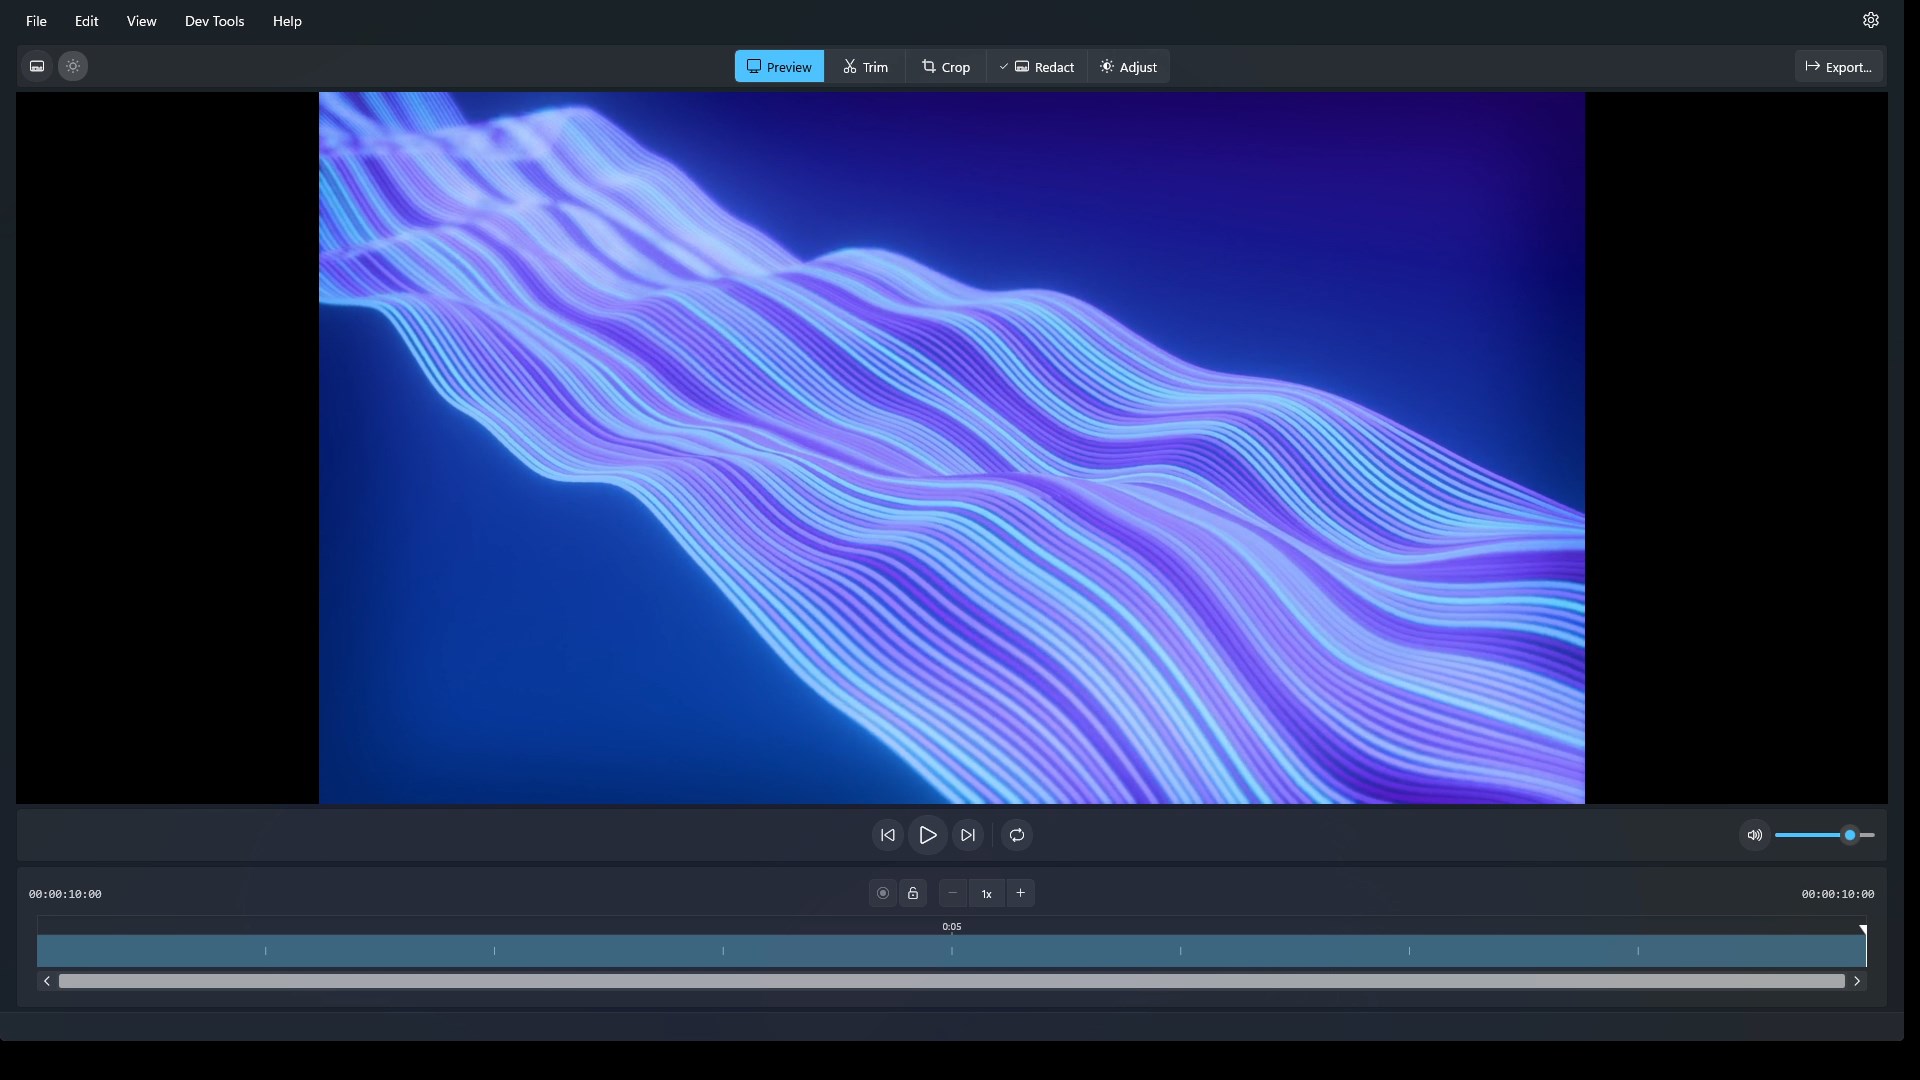Decrease playback speed with minus

coord(953,893)
